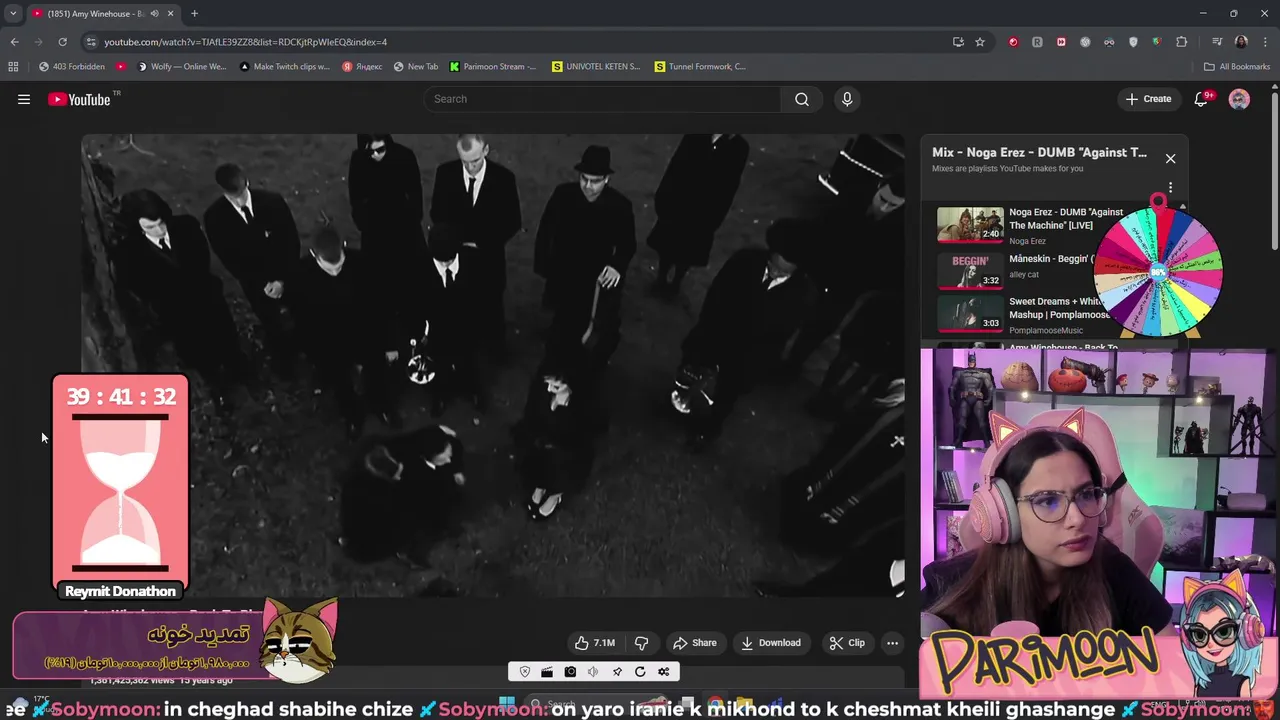Click the glasses-face extension icon
Image resolution: width=1280 pixels, height=720 pixels.
[x=1109, y=42]
